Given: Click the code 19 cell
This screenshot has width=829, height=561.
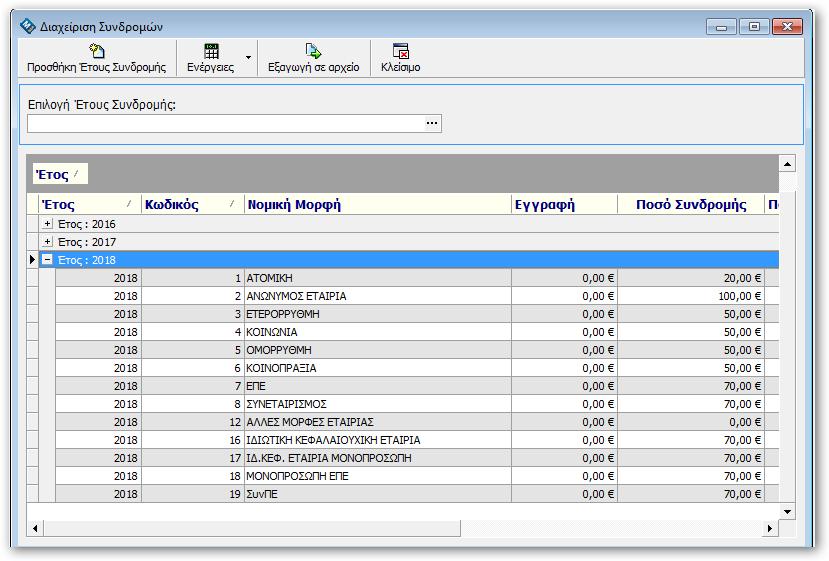Looking at the screenshot, I should click(x=192, y=493).
